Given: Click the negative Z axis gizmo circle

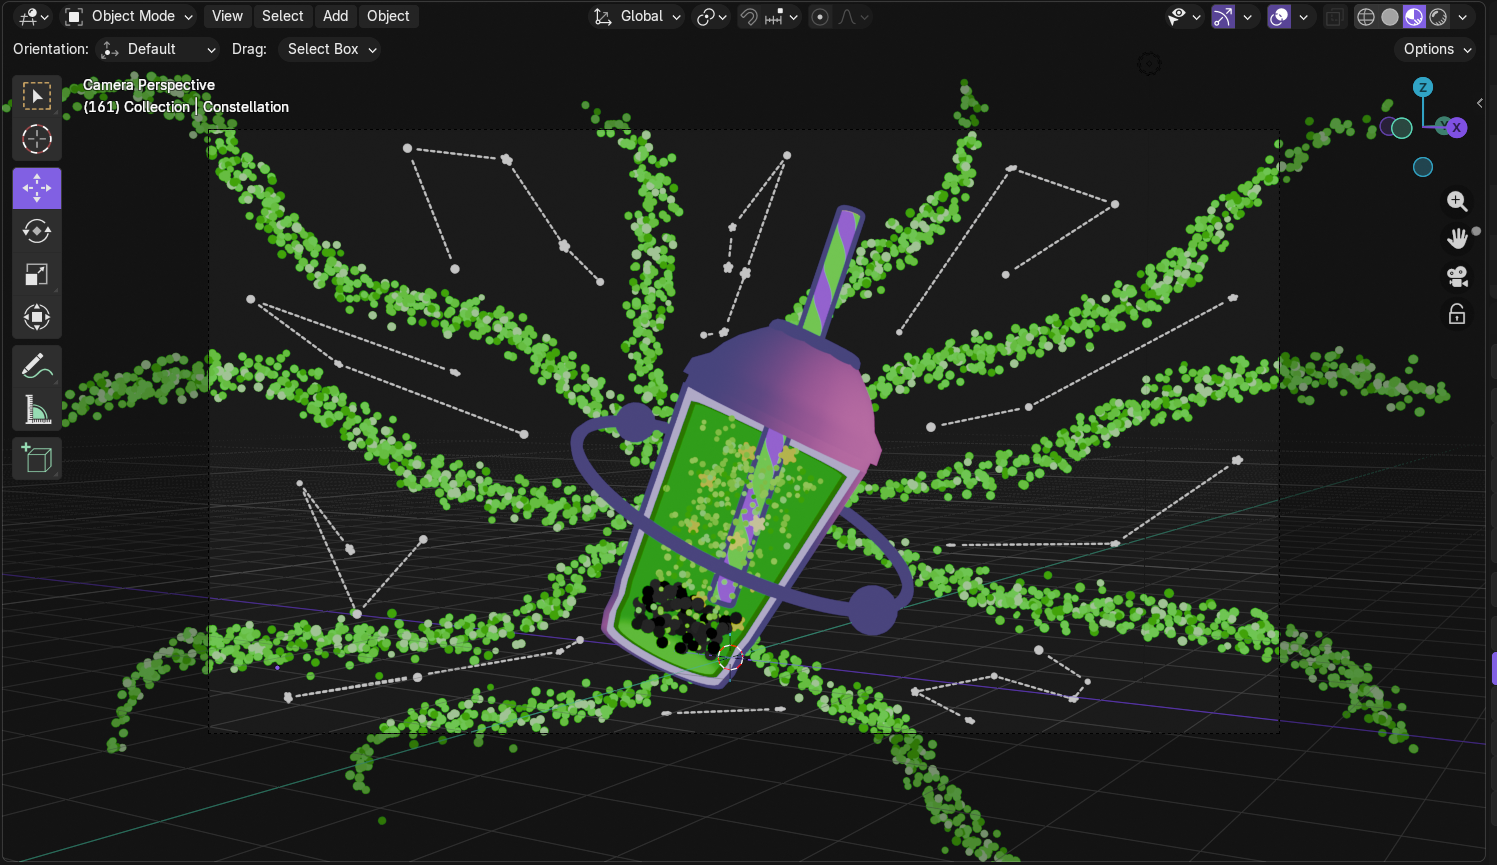Looking at the screenshot, I should point(1423,167).
